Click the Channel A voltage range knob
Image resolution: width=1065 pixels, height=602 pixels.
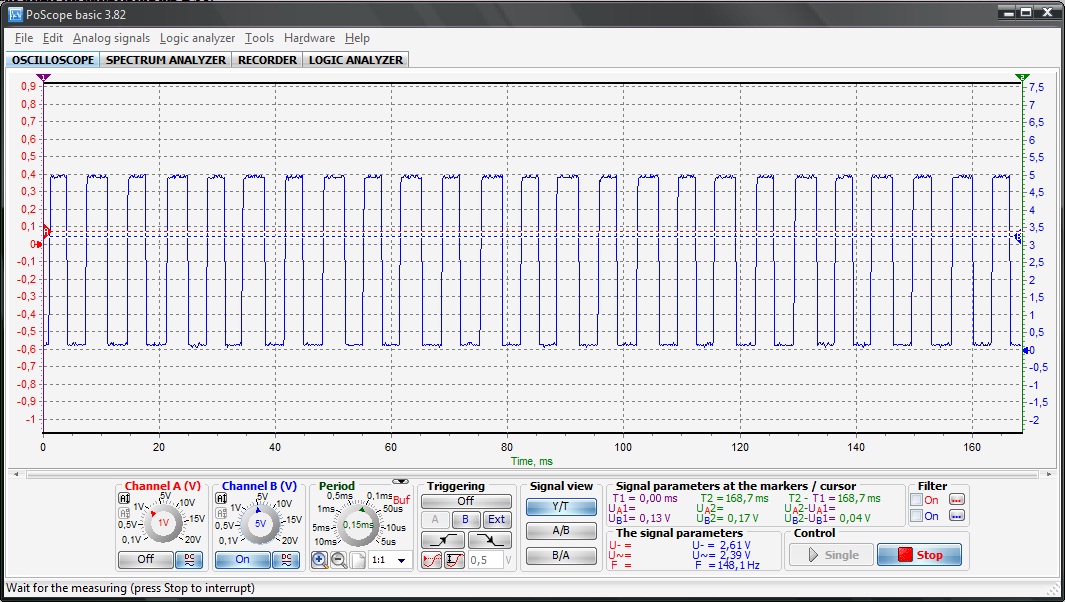[x=163, y=523]
